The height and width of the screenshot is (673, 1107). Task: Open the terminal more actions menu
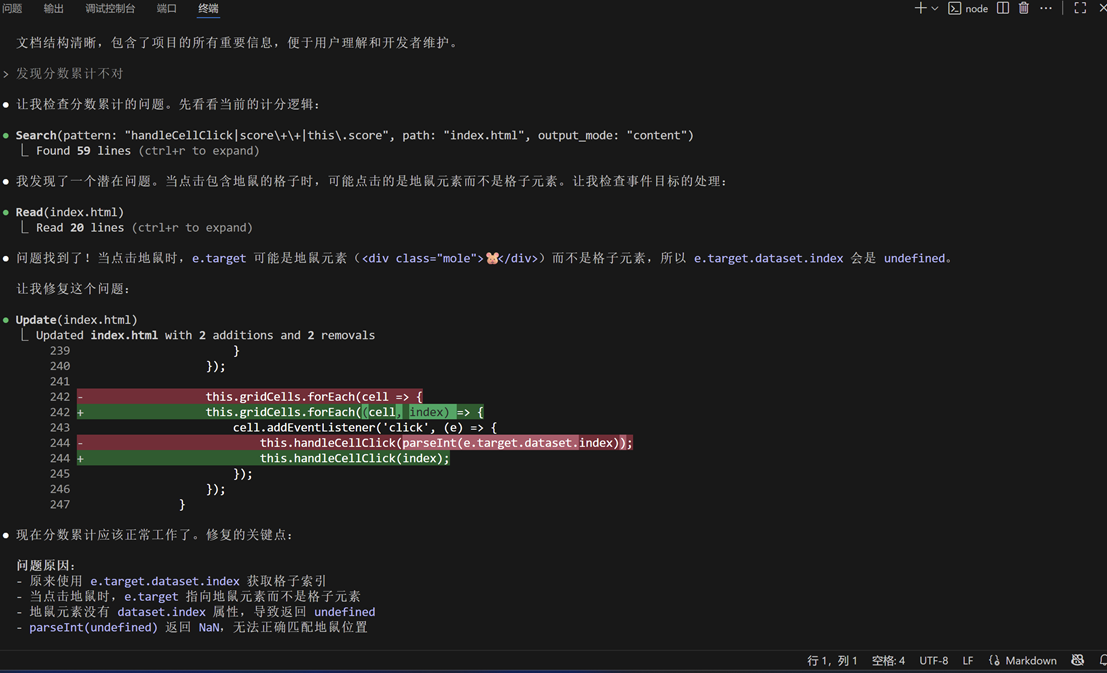[1045, 8]
